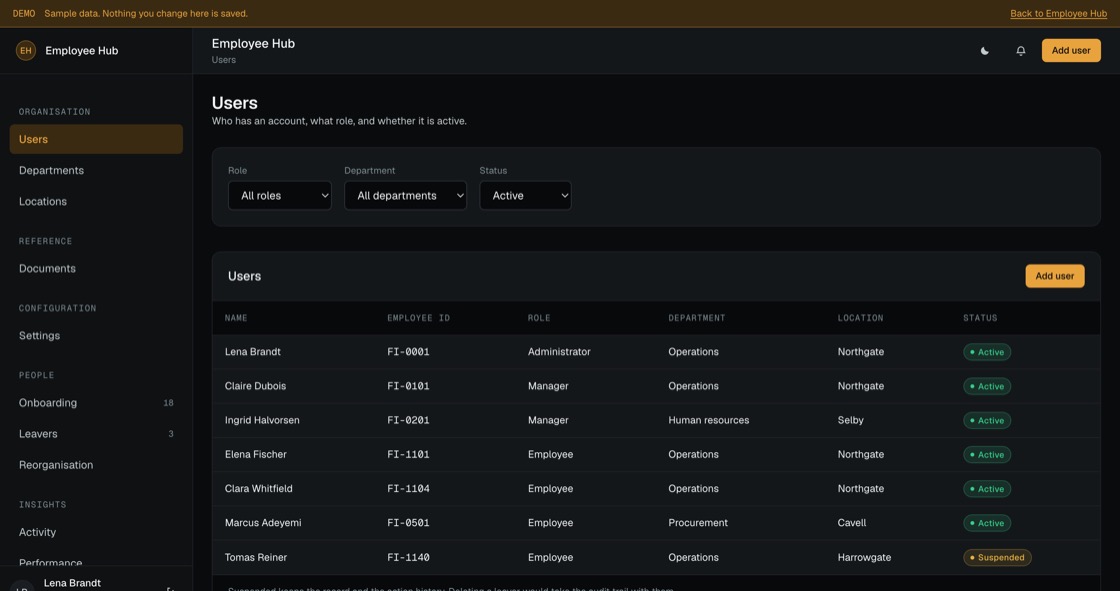The width and height of the screenshot is (1120, 591).
Task: Select the Elena Fischer row name
Action: tap(256, 455)
